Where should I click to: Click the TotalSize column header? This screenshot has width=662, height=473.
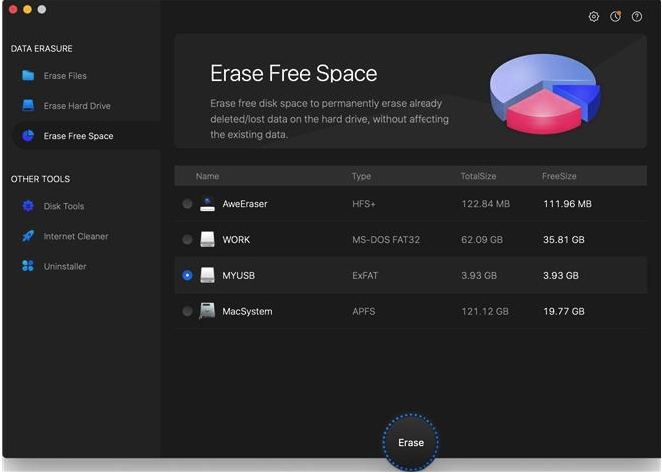point(478,176)
